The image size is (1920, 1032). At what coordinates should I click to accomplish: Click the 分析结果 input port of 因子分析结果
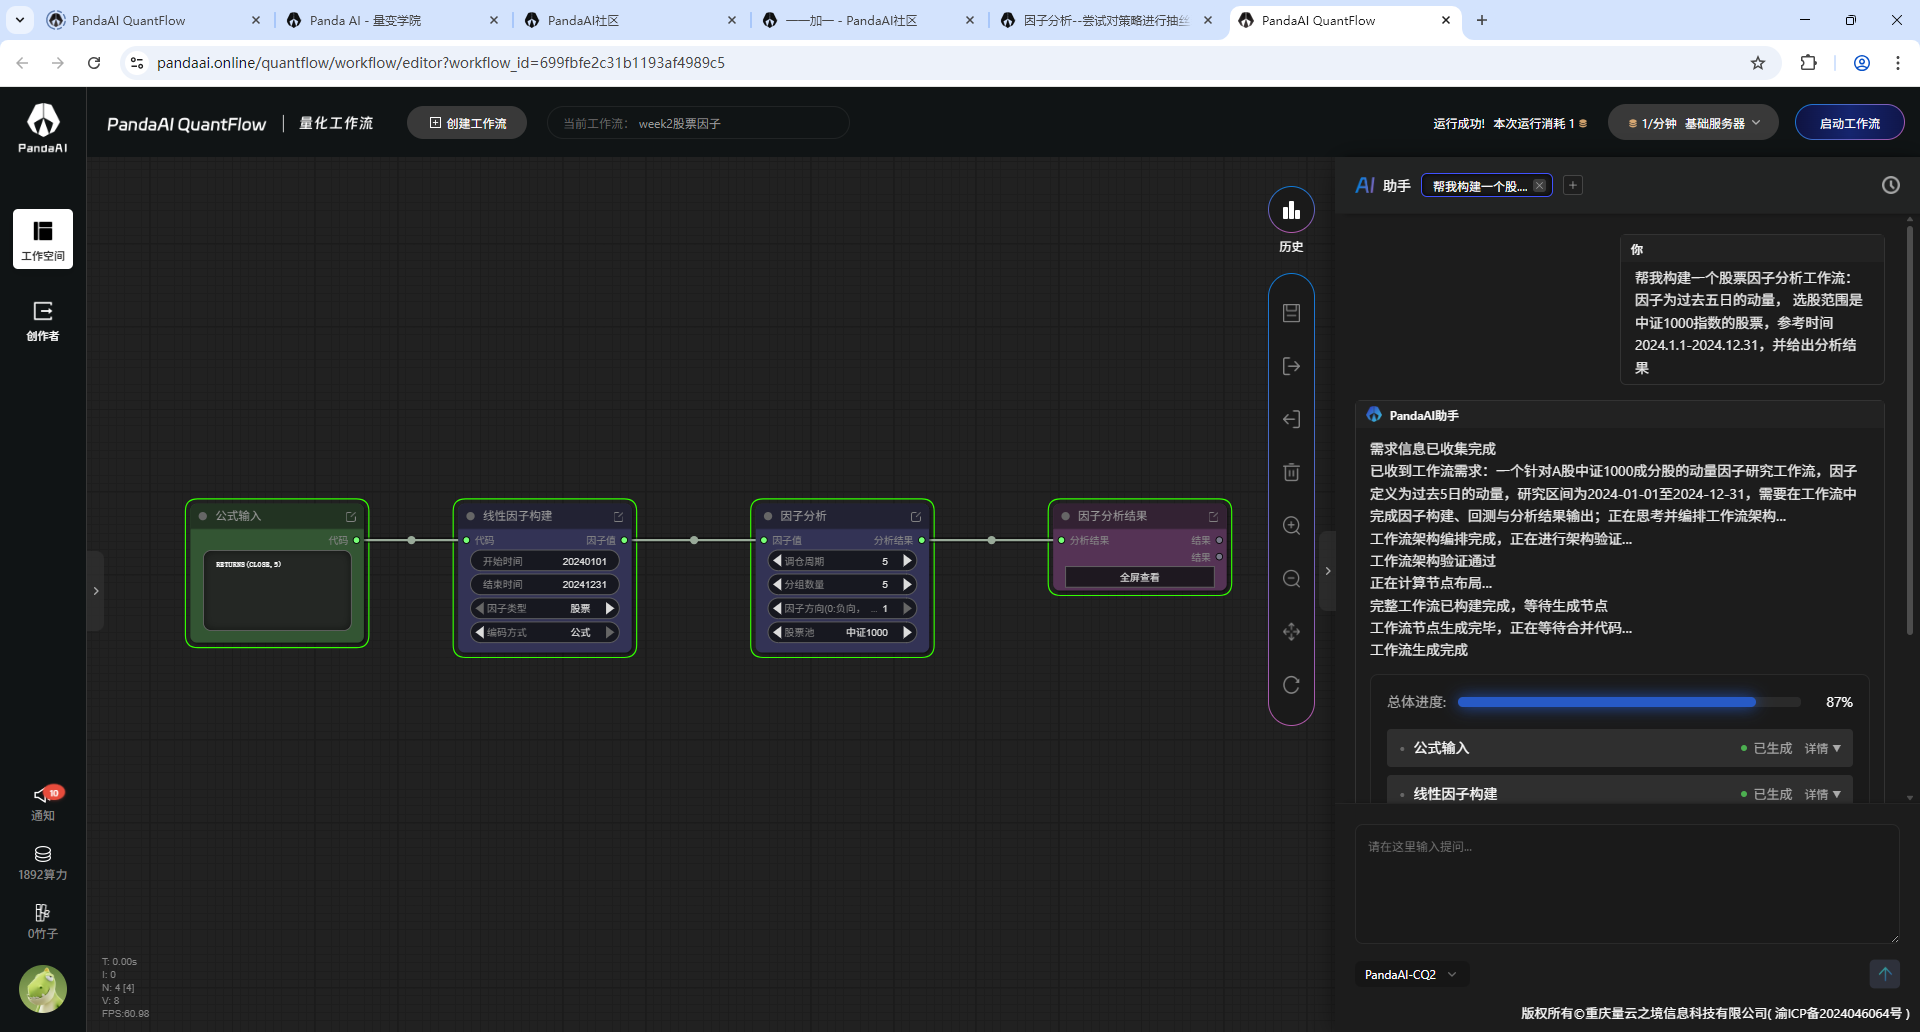[x=1062, y=540]
